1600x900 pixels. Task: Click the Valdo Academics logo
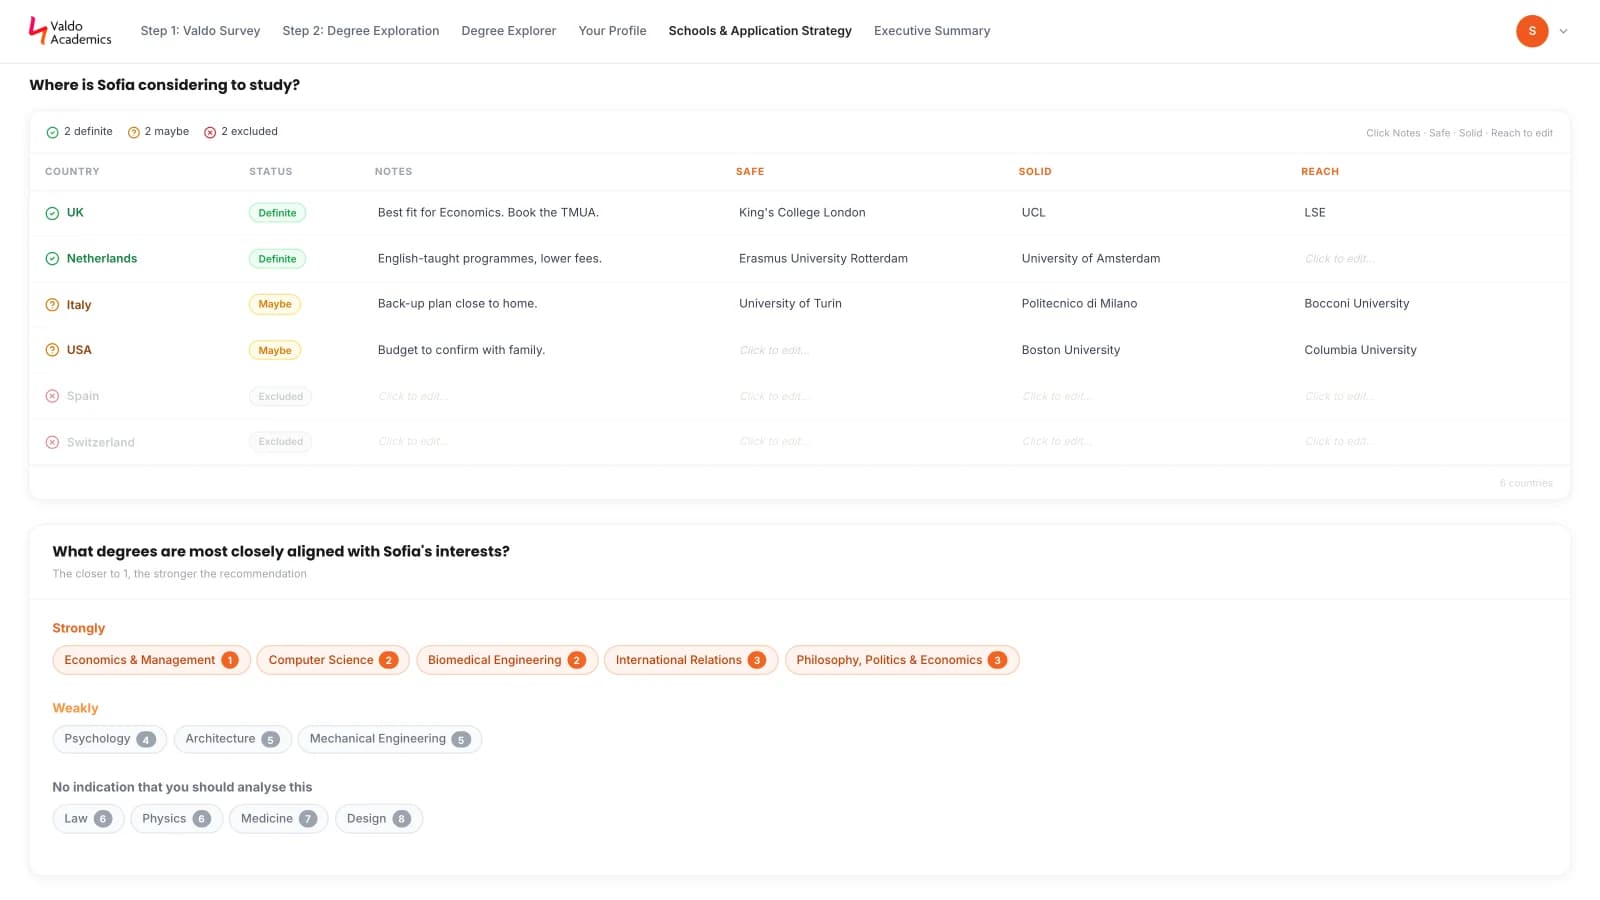pos(70,31)
